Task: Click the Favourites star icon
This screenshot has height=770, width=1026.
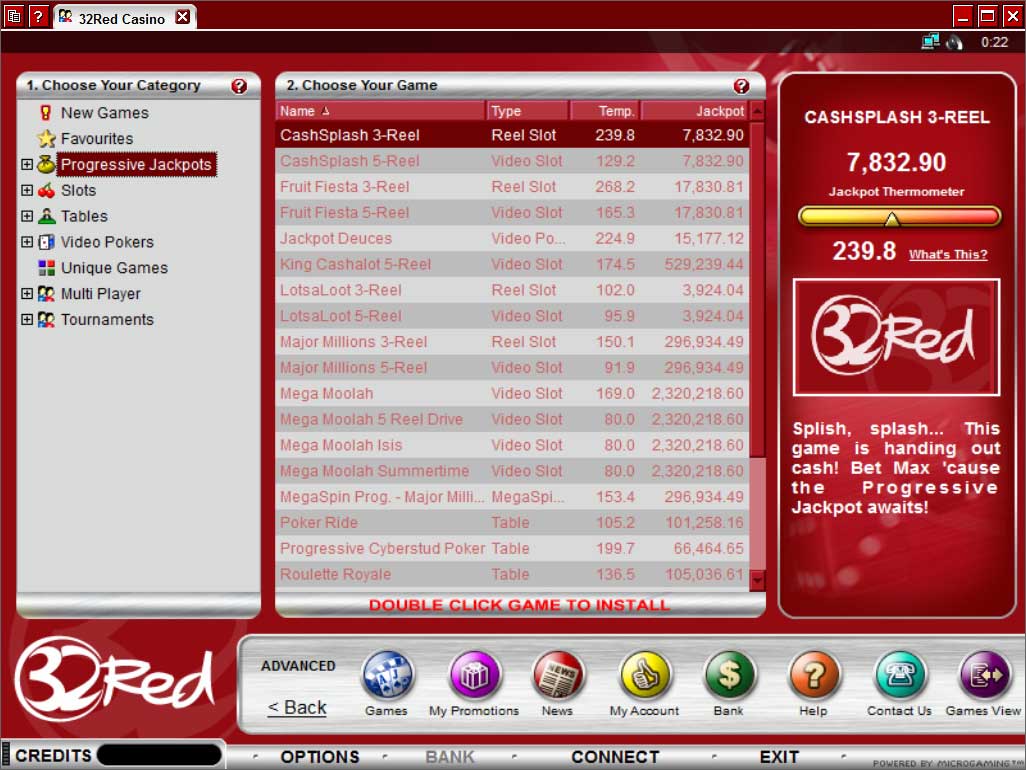Action: 46,138
